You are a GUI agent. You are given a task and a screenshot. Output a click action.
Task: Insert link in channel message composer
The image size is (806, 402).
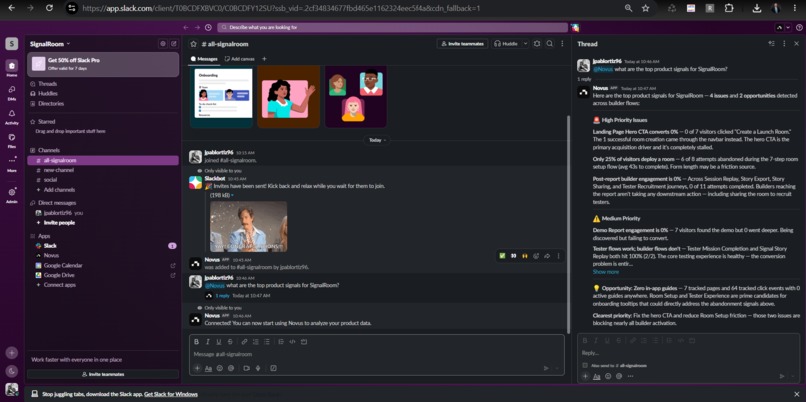point(245,341)
